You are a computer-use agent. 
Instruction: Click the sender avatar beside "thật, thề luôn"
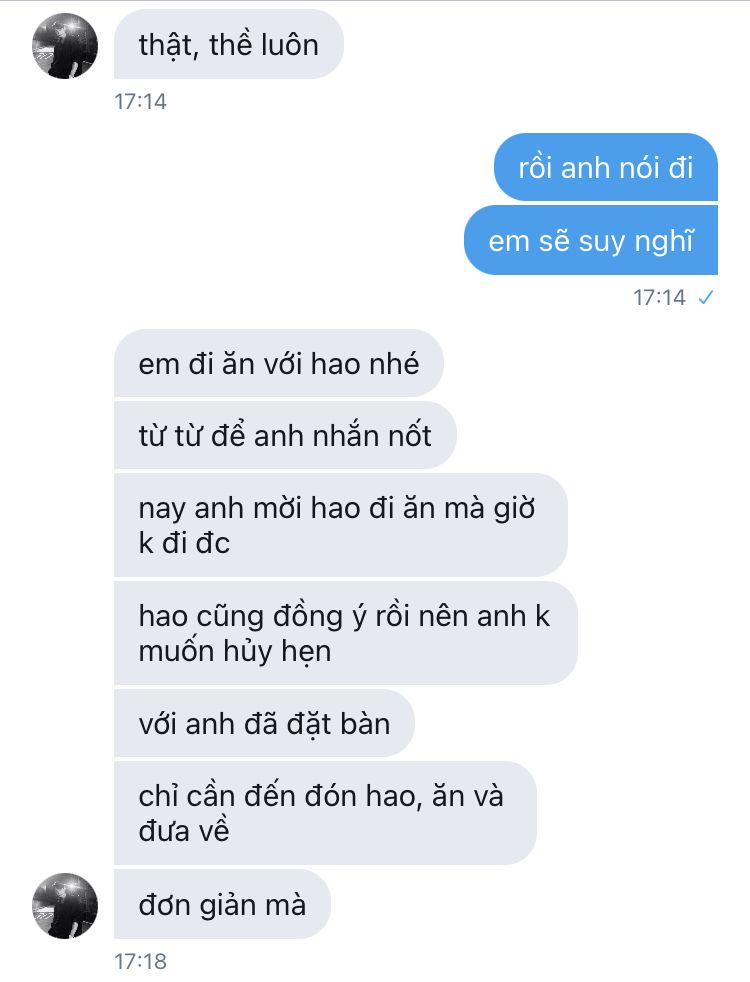pyautogui.click(x=65, y=46)
